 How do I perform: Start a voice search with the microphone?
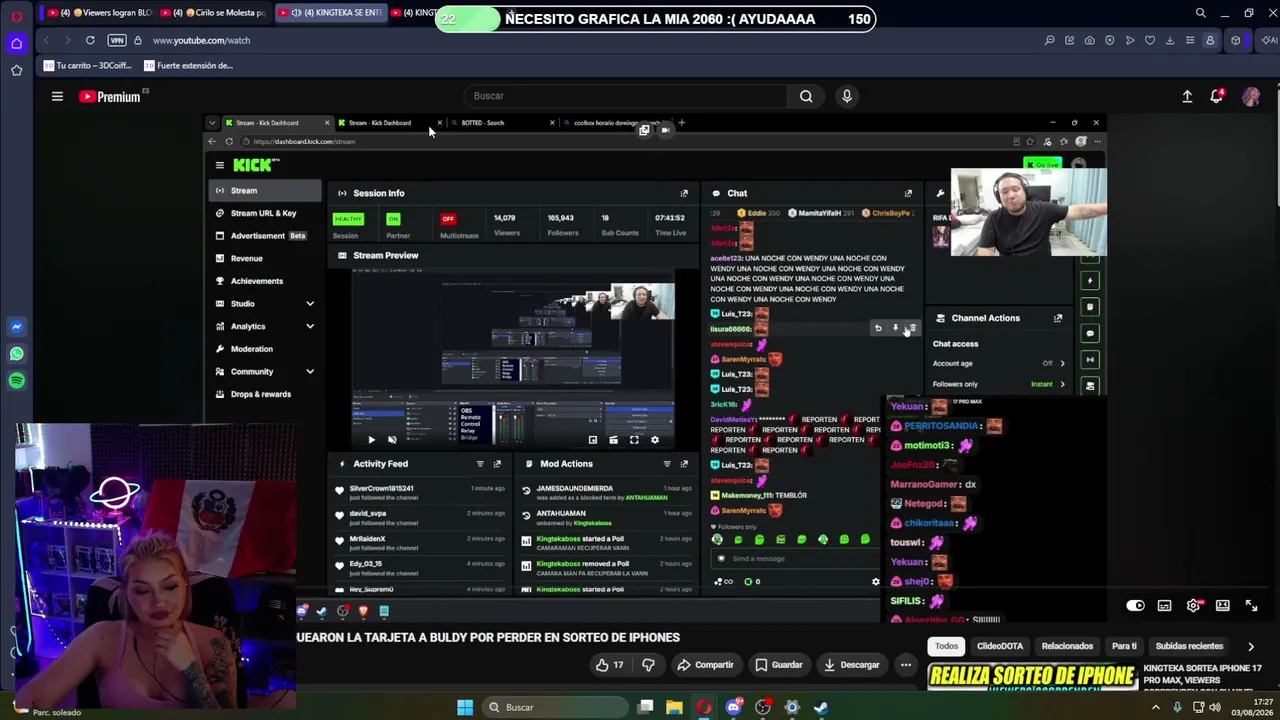[846, 96]
